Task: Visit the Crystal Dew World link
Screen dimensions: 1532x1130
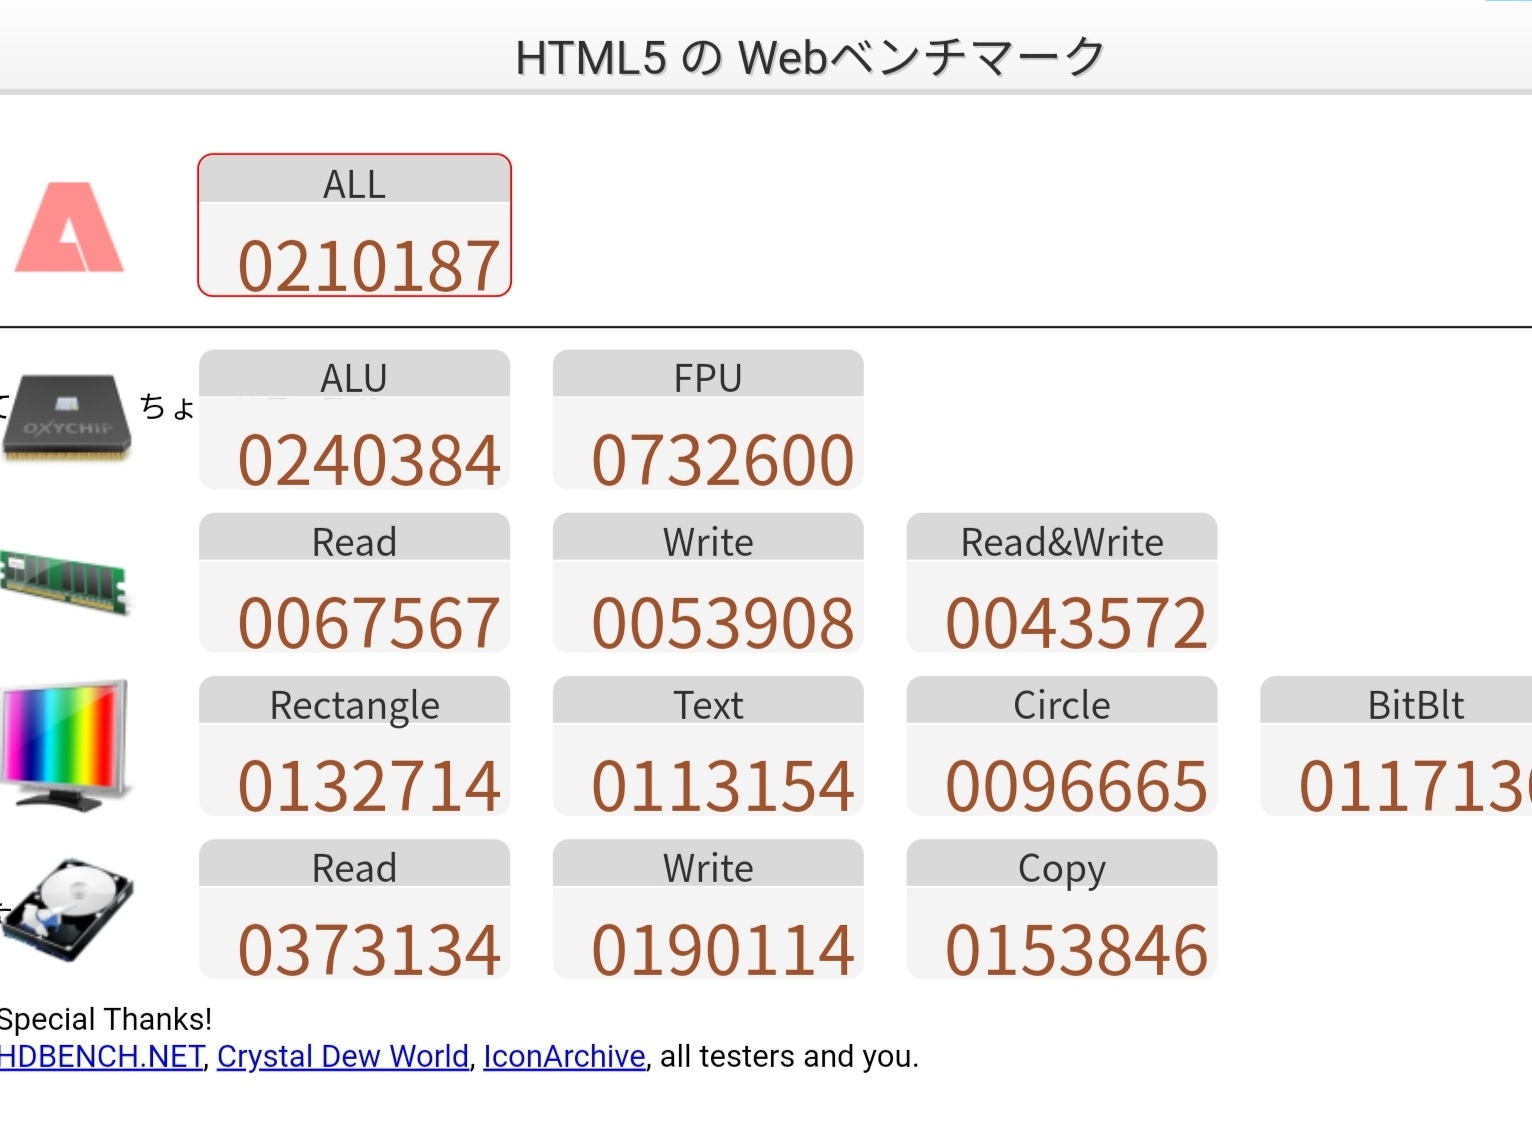Action: (343, 1057)
